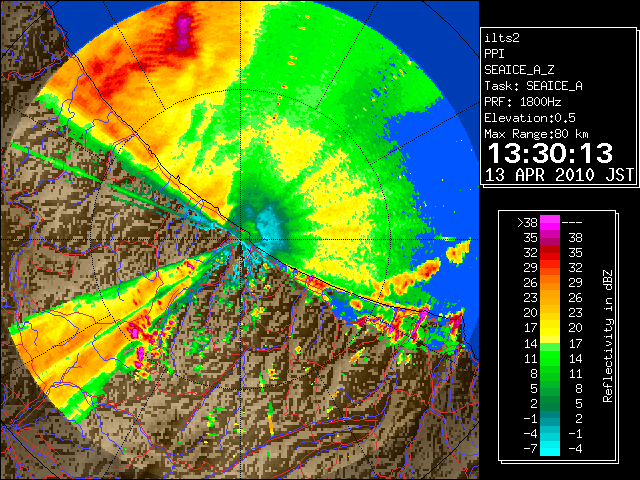Click the '>38' legend label
The width and height of the screenshot is (640, 480).
pyautogui.click(x=527, y=223)
